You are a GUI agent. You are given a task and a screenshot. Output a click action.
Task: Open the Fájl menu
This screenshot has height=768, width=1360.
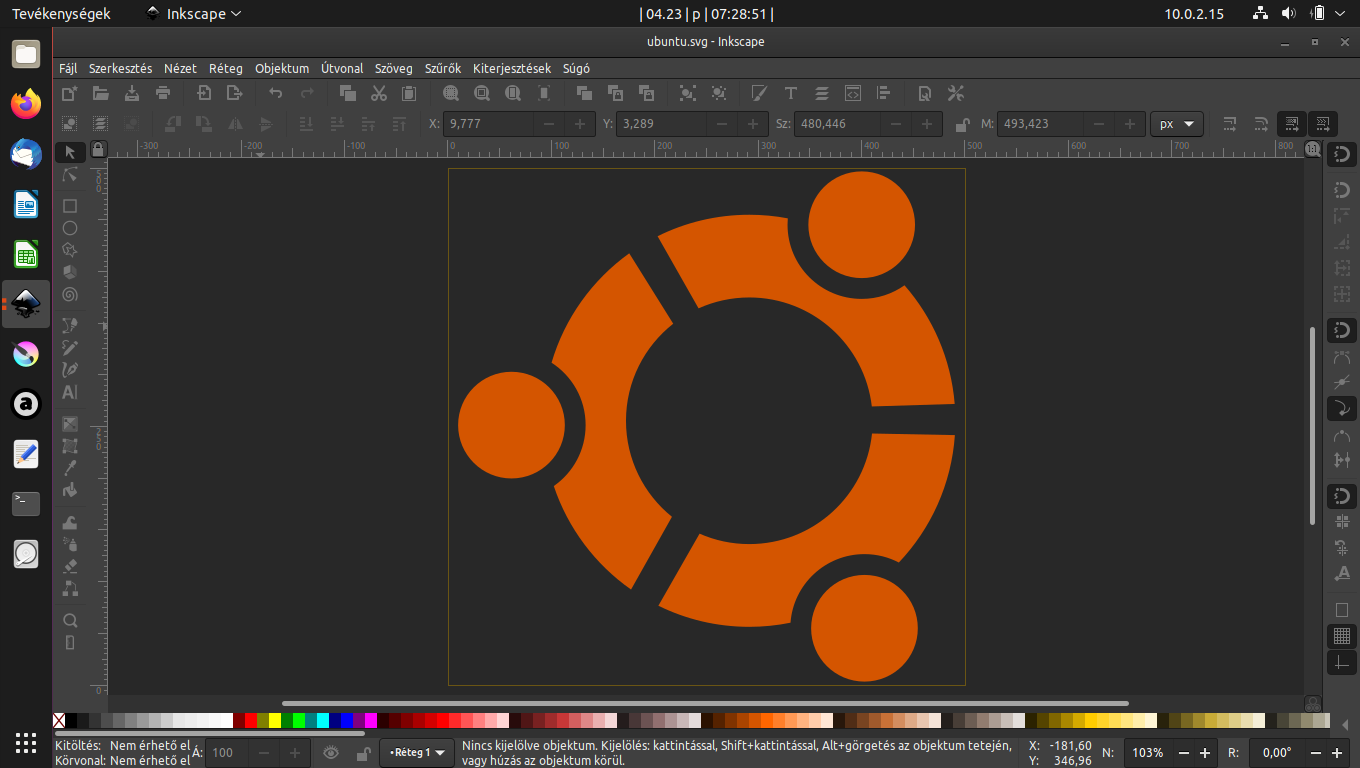click(x=68, y=69)
